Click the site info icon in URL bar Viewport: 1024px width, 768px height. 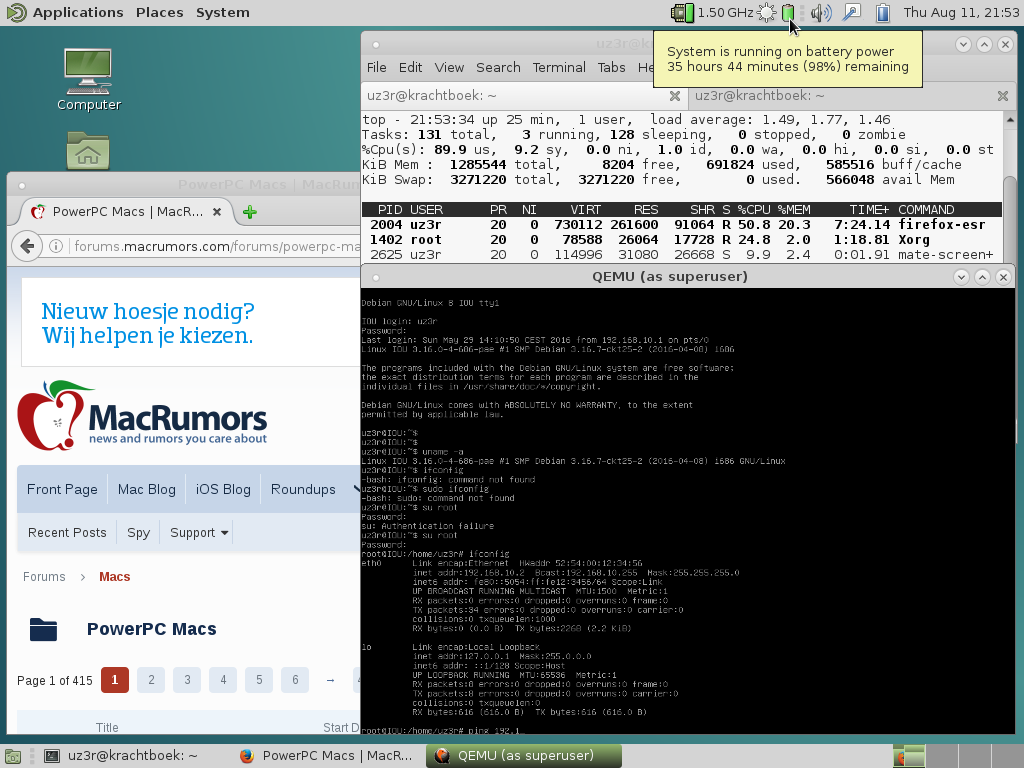click(x=56, y=246)
